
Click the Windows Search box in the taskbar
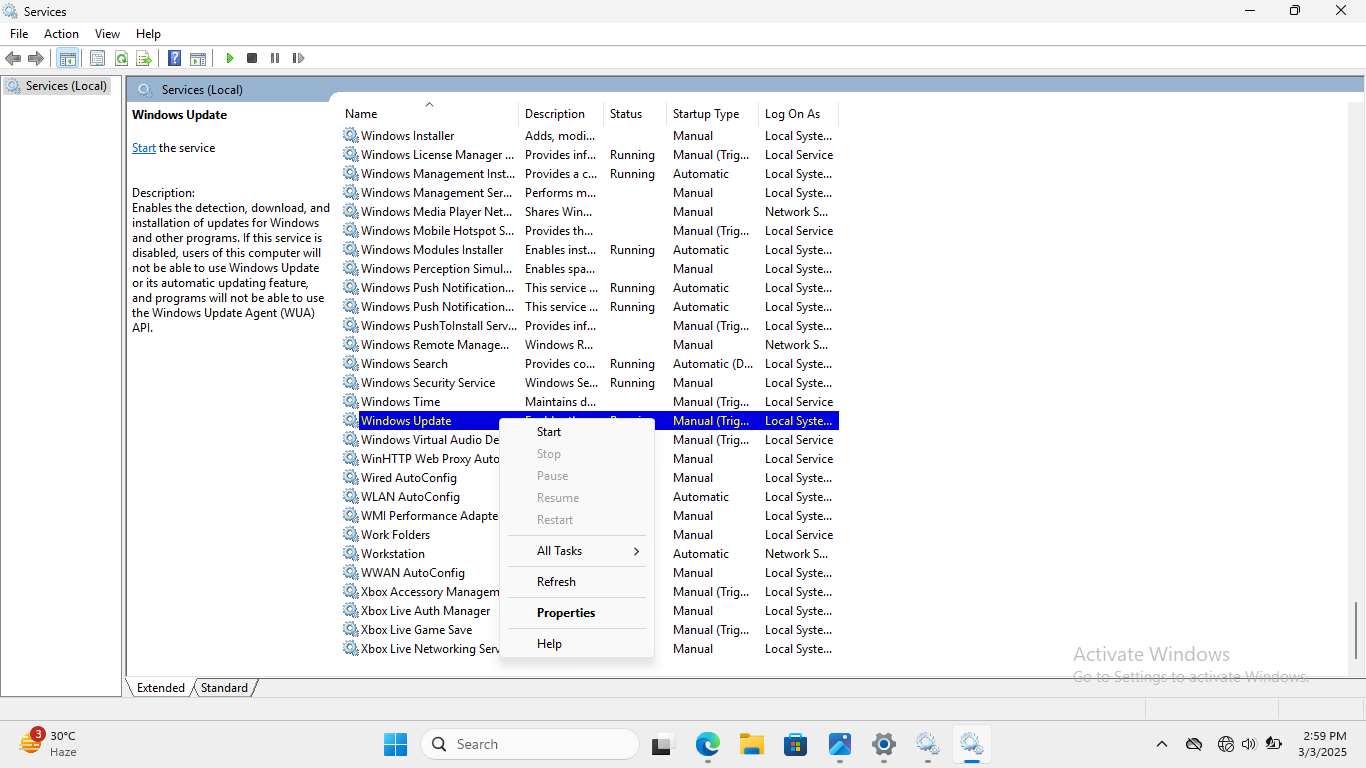[530, 744]
